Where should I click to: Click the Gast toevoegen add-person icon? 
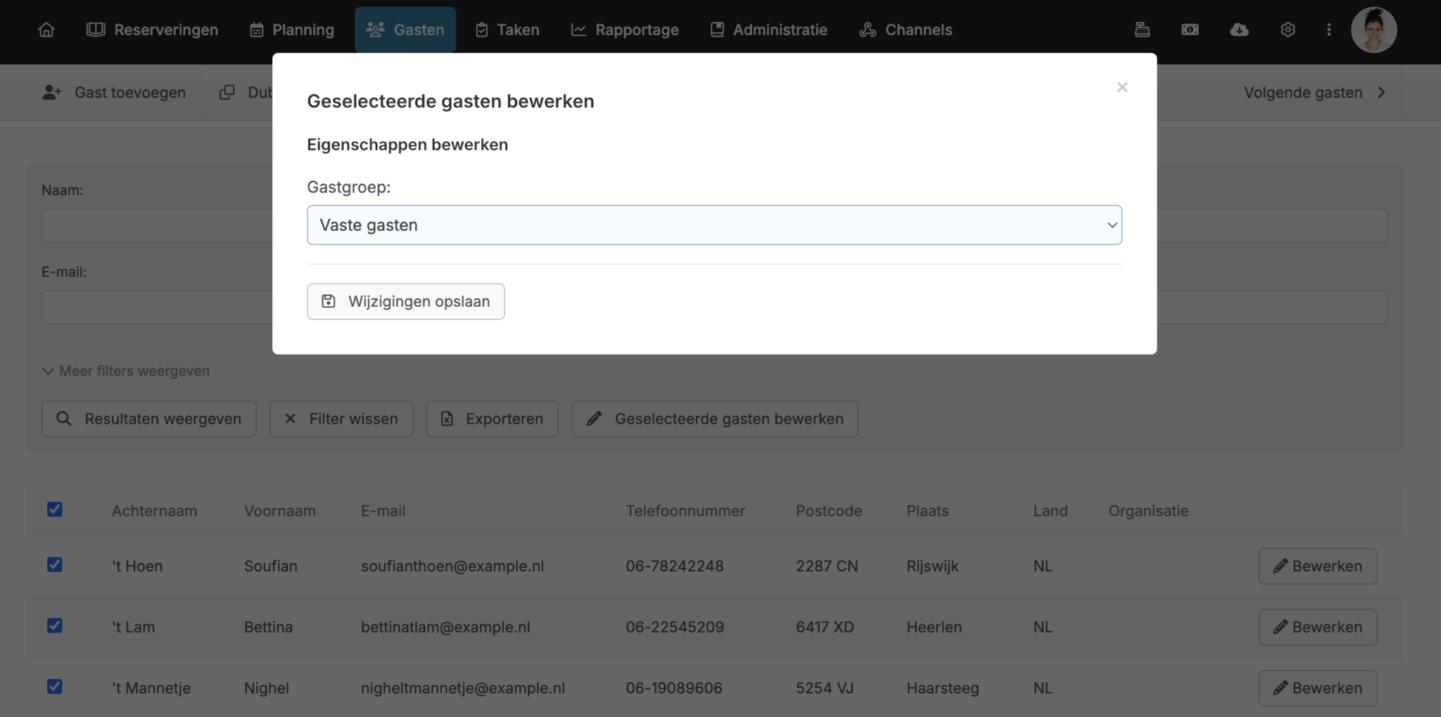(52, 93)
